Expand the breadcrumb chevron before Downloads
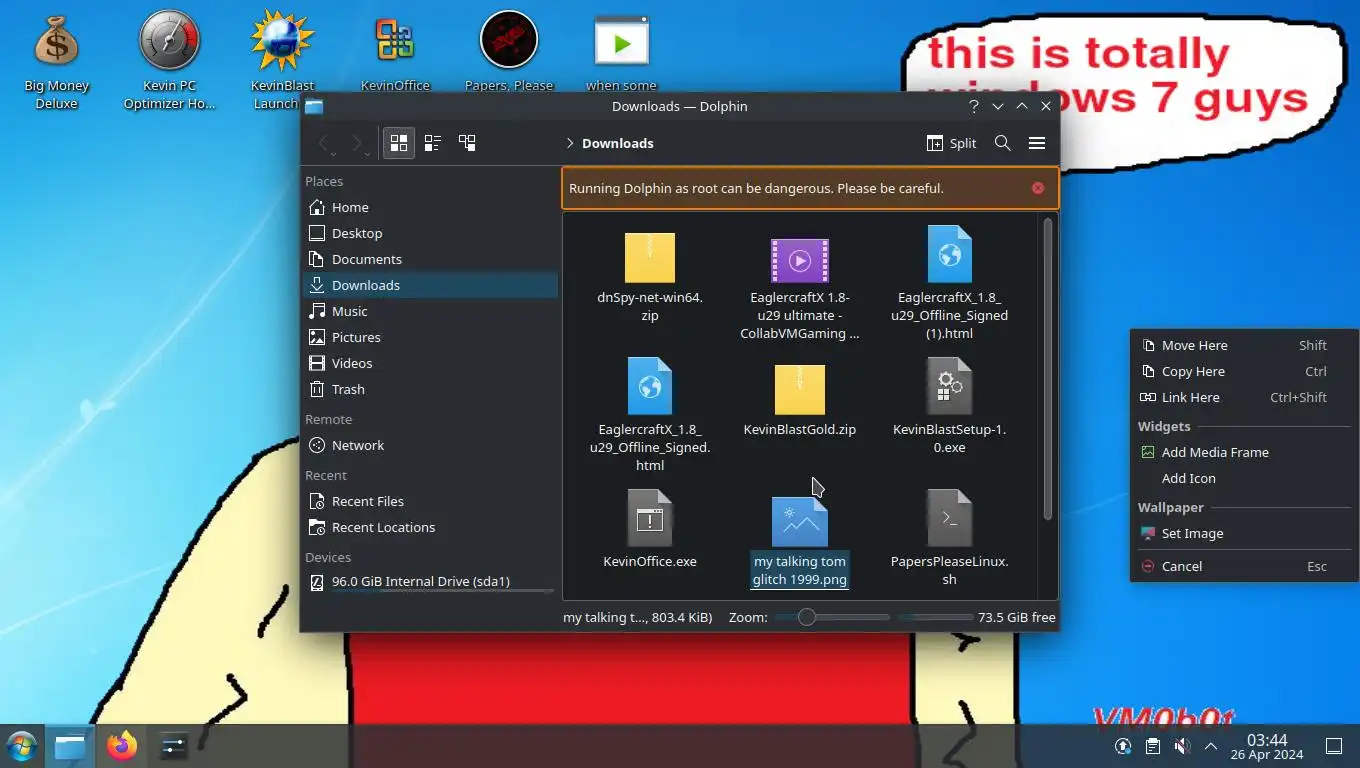This screenshot has width=1360, height=768. coord(570,143)
